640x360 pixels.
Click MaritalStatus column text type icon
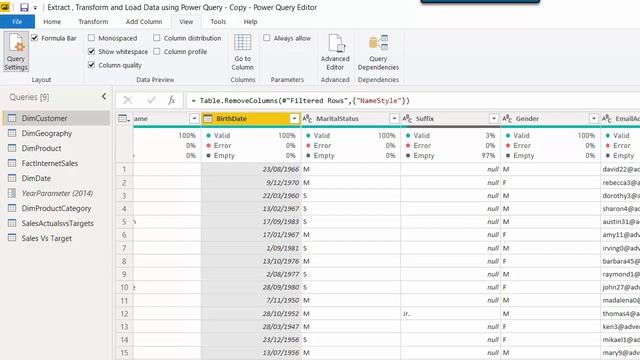pos(307,119)
